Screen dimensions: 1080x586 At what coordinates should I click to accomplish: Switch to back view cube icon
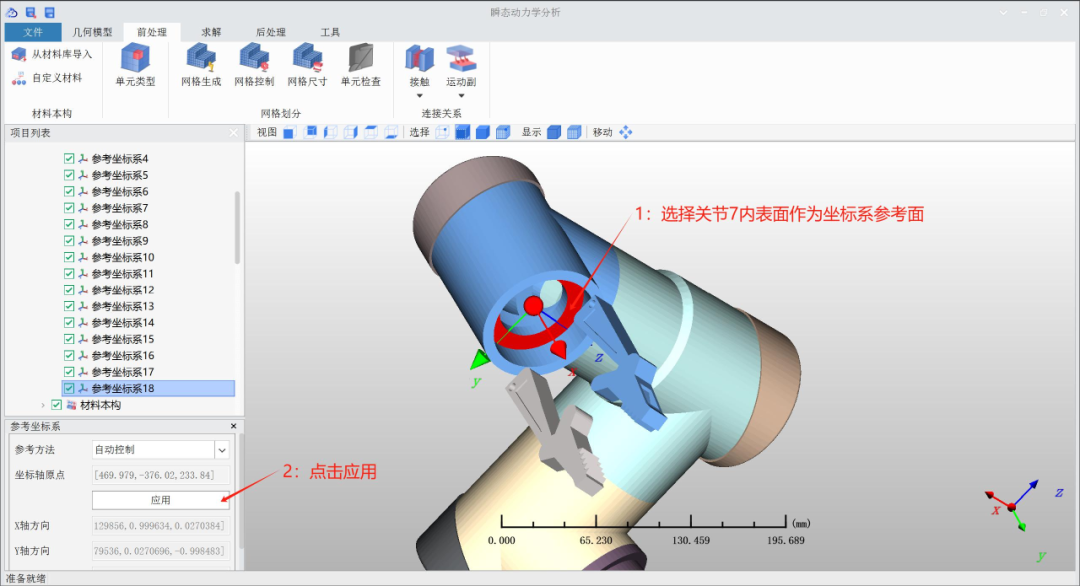(x=310, y=132)
